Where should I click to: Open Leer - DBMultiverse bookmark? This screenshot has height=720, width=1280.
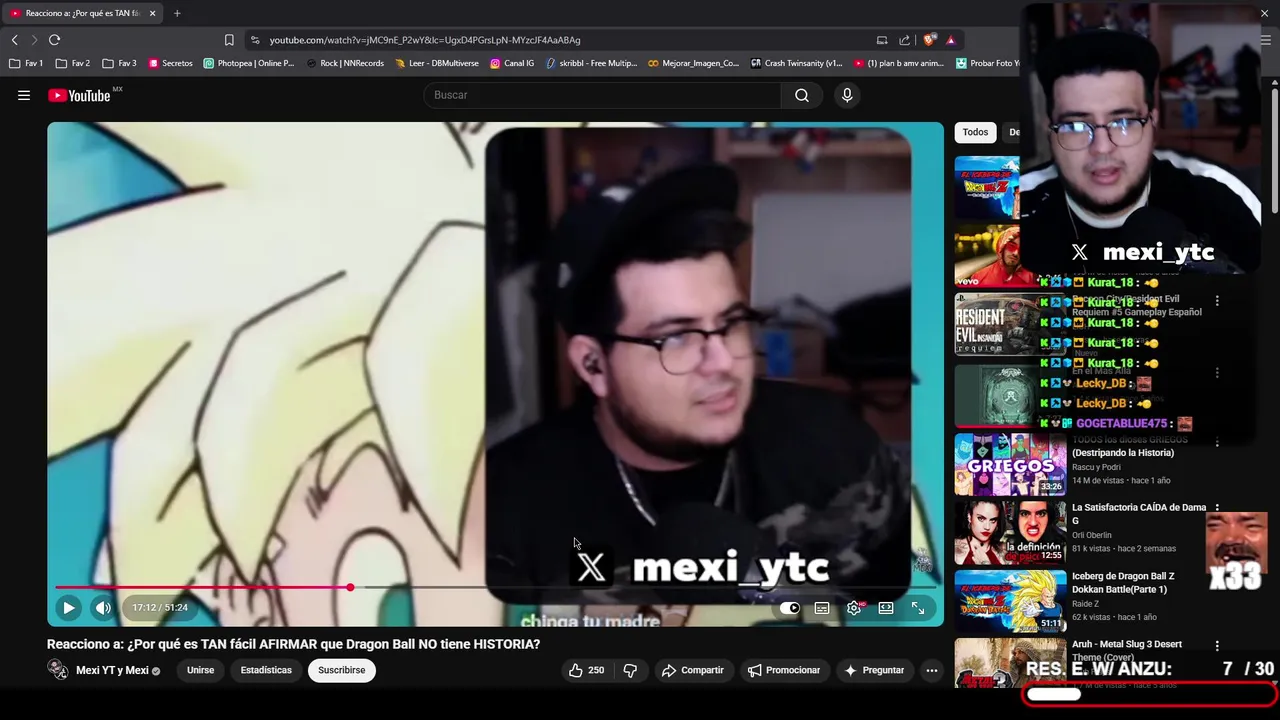[437, 63]
